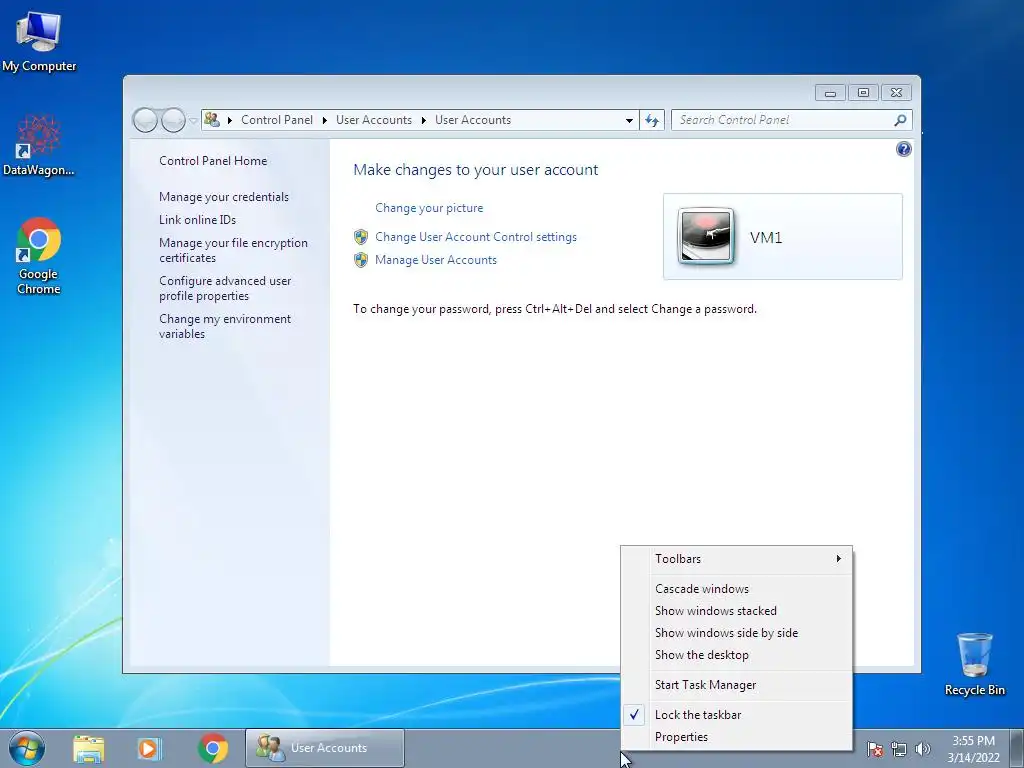This screenshot has height=768, width=1024.
Task: Click the Back navigation button
Action: [x=145, y=120]
